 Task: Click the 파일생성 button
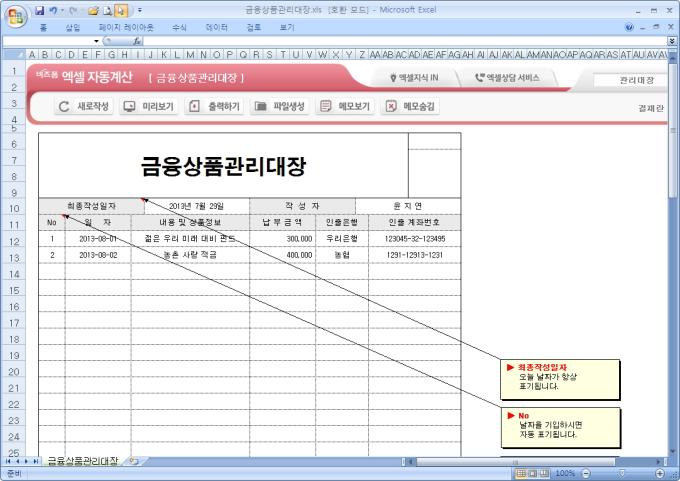[x=279, y=106]
